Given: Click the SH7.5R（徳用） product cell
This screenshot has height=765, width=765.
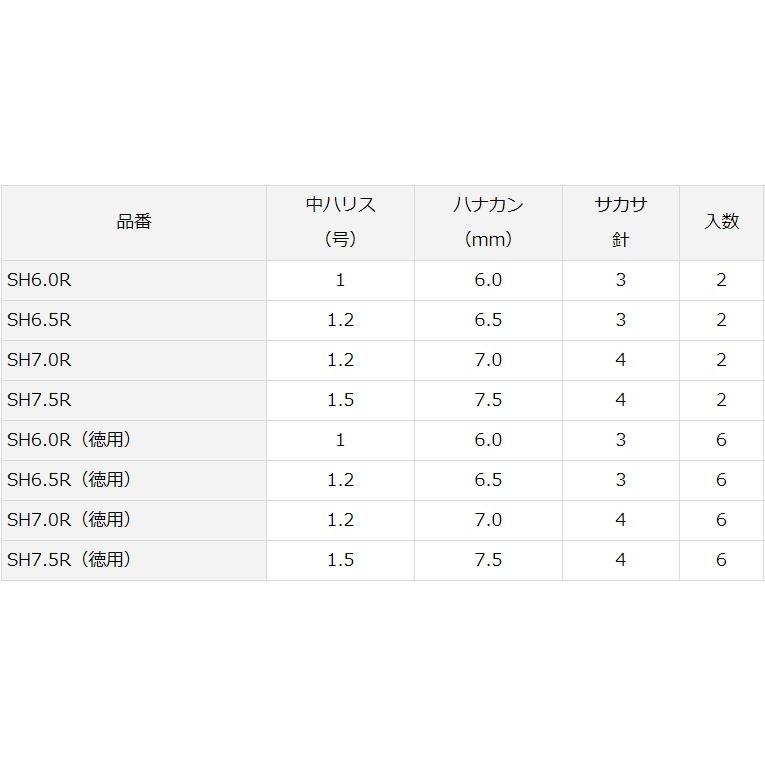Looking at the screenshot, I should 70,560.
